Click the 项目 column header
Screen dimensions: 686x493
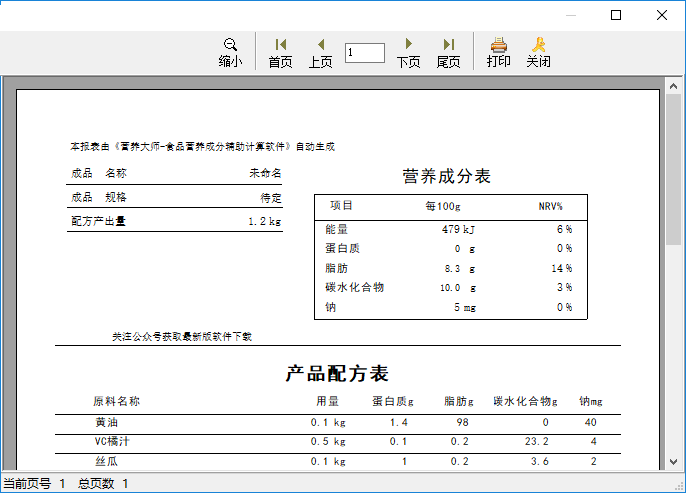point(341,206)
